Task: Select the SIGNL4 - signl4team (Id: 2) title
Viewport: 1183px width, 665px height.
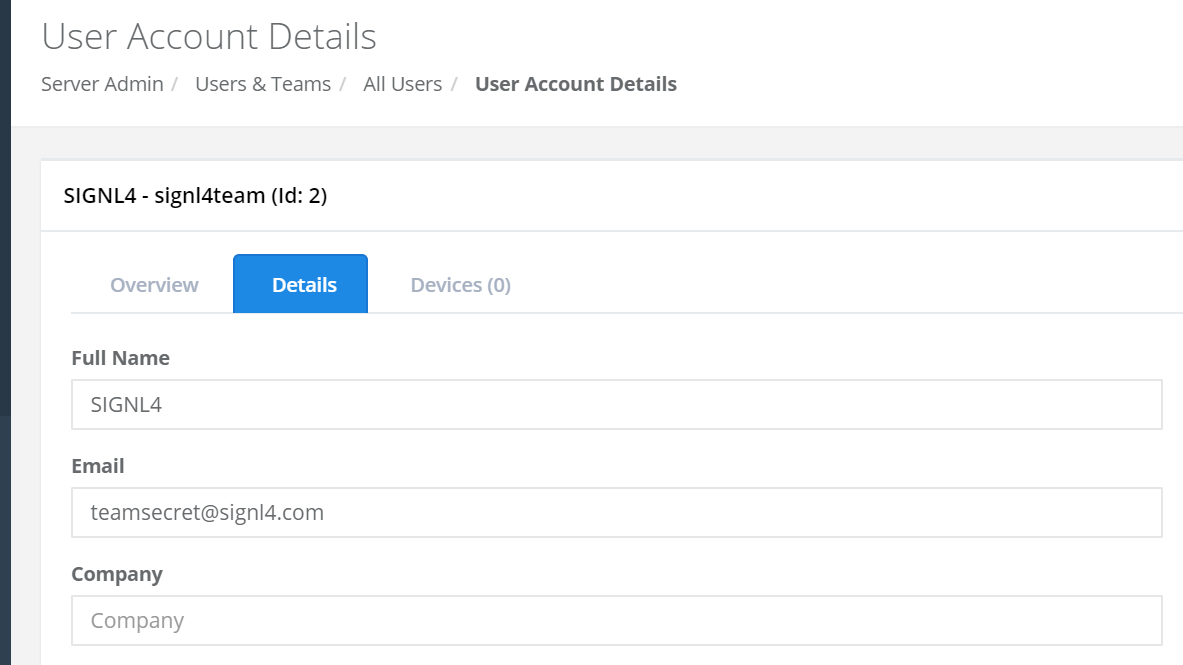Action: coord(195,195)
